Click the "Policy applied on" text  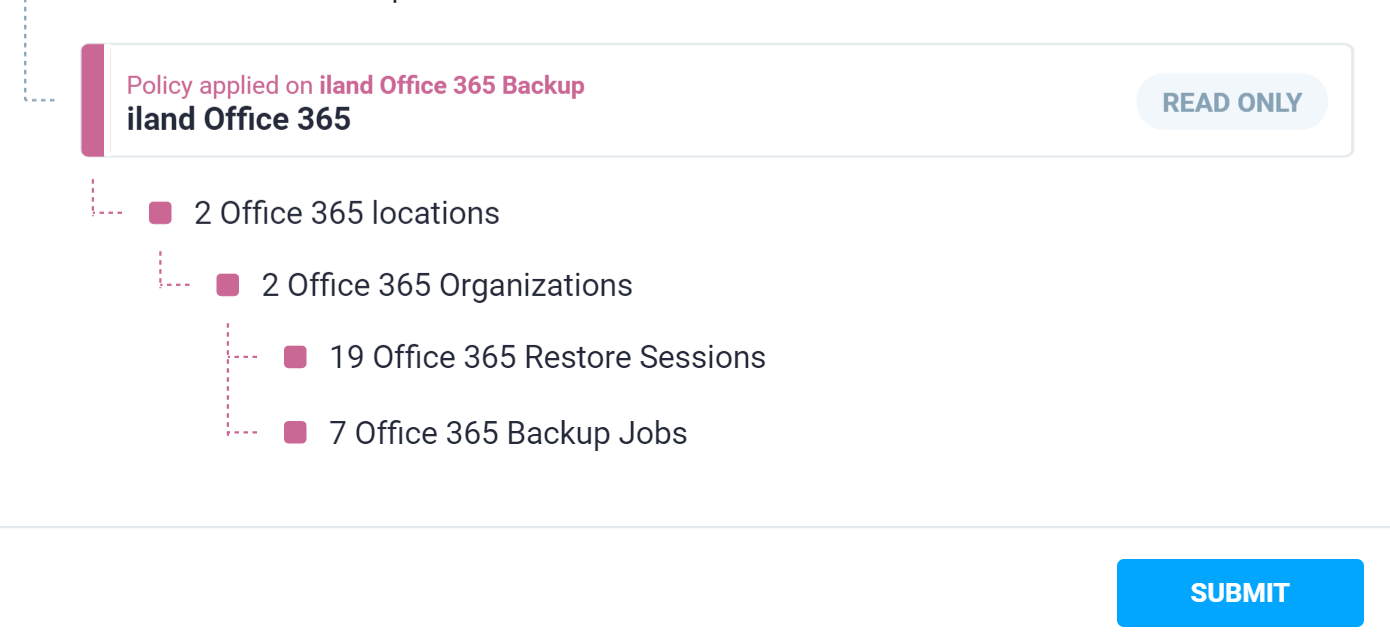pyautogui.click(x=220, y=86)
